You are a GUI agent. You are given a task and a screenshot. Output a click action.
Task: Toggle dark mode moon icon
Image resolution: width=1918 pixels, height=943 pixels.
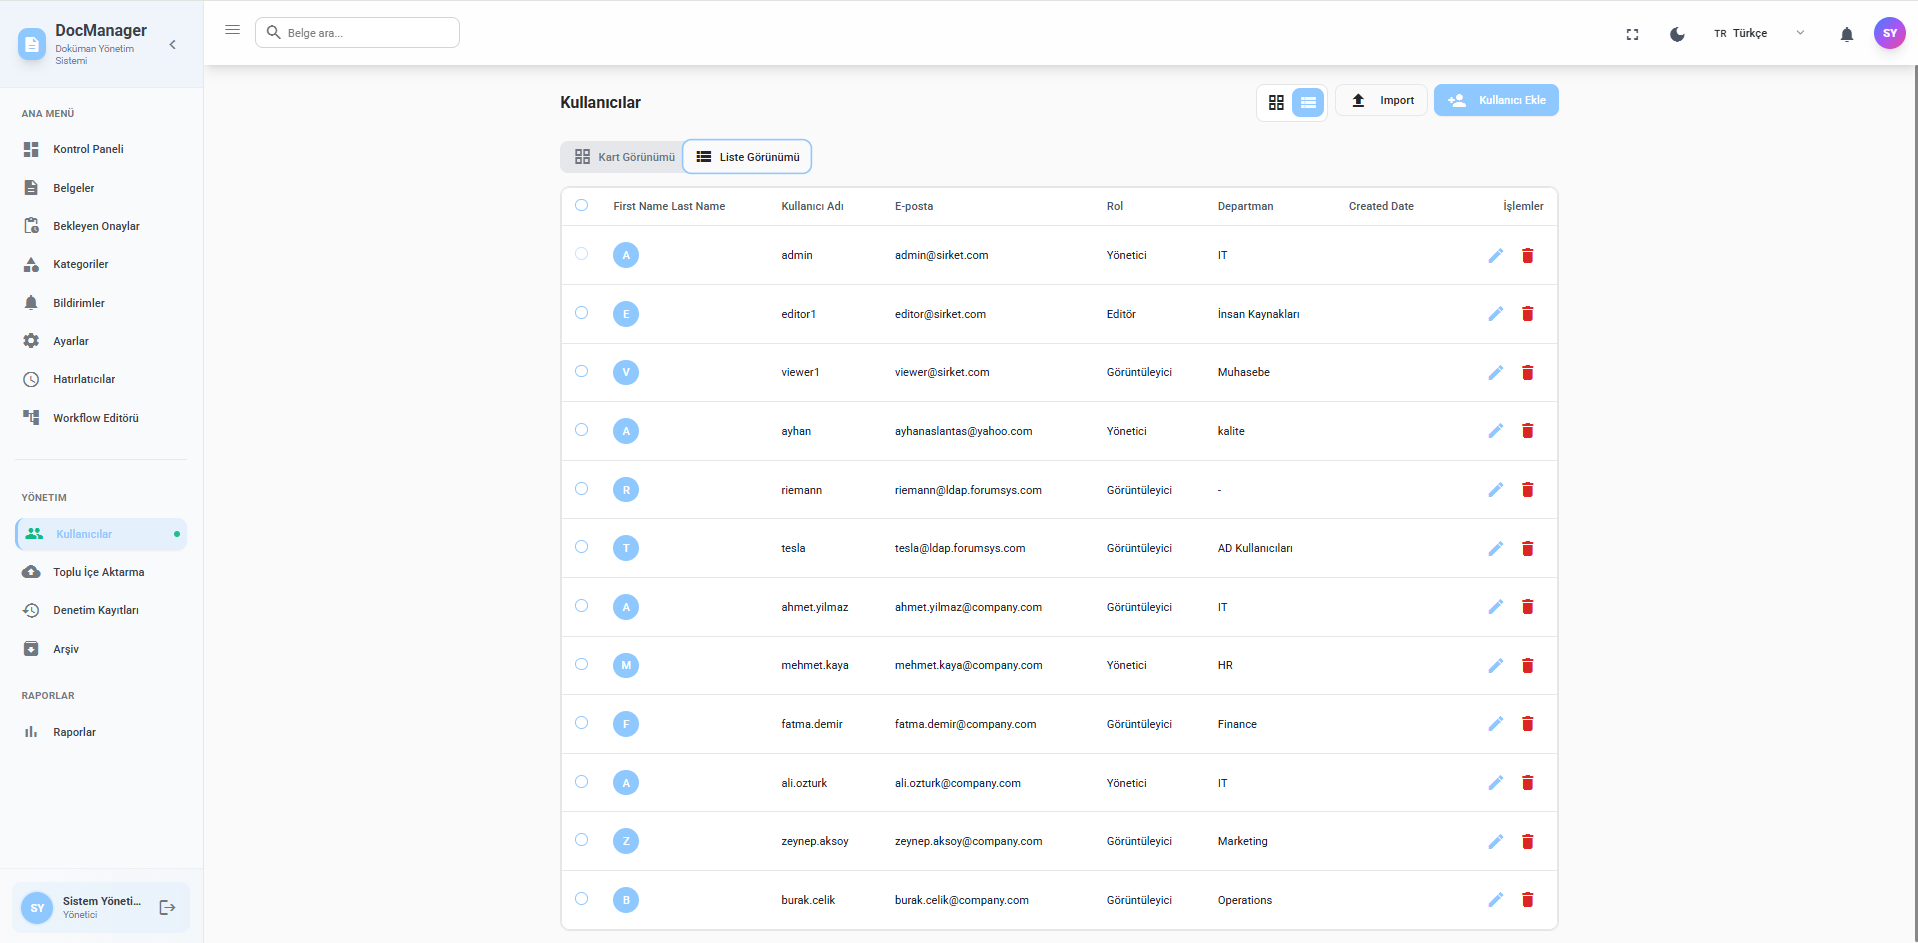1677,34
